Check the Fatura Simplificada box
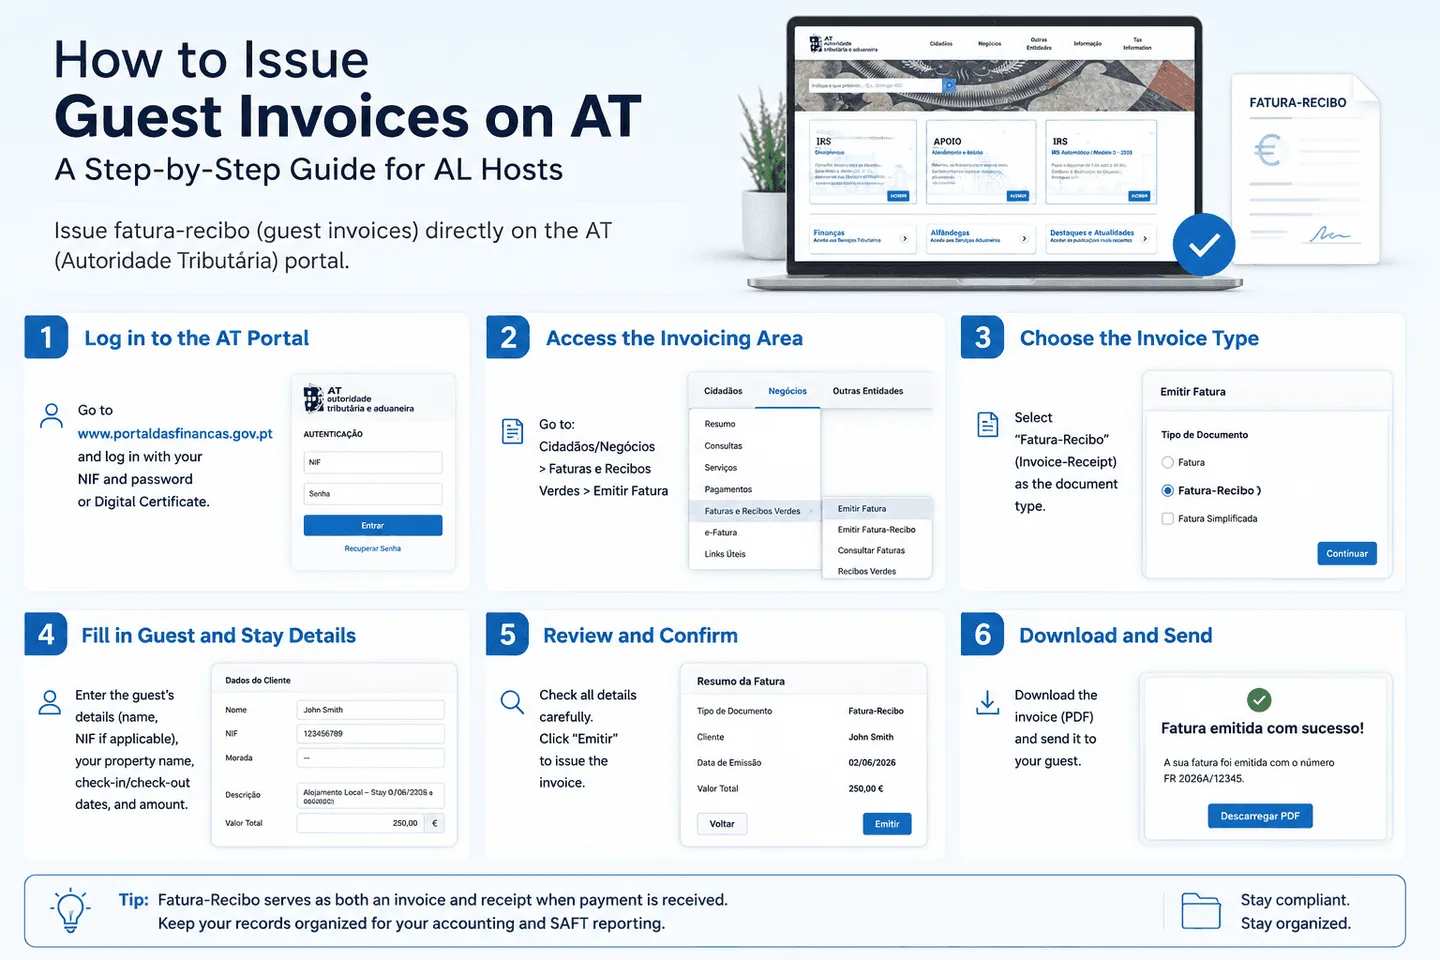Viewport: 1440px width, 960px height. pyautogui.click(x=1167, y=518)
